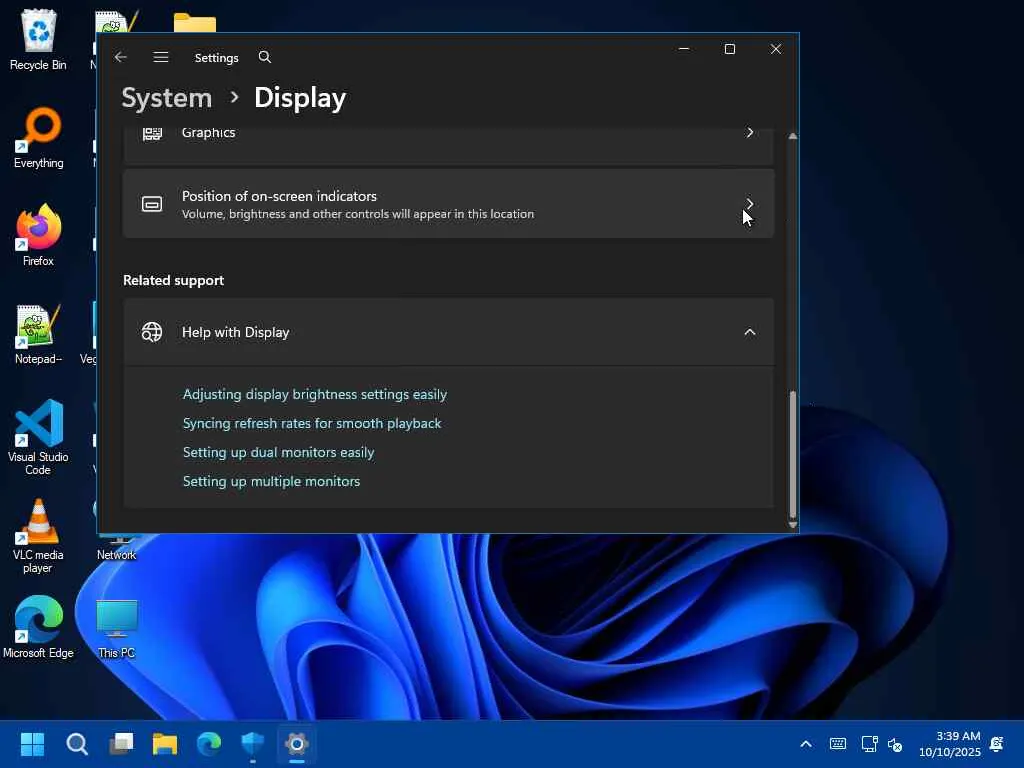This screenshot has width=1024, height=768.
Task: Open 'Syncing refresh rates for smooth playback' link
Action: click(x=312, y=423)
